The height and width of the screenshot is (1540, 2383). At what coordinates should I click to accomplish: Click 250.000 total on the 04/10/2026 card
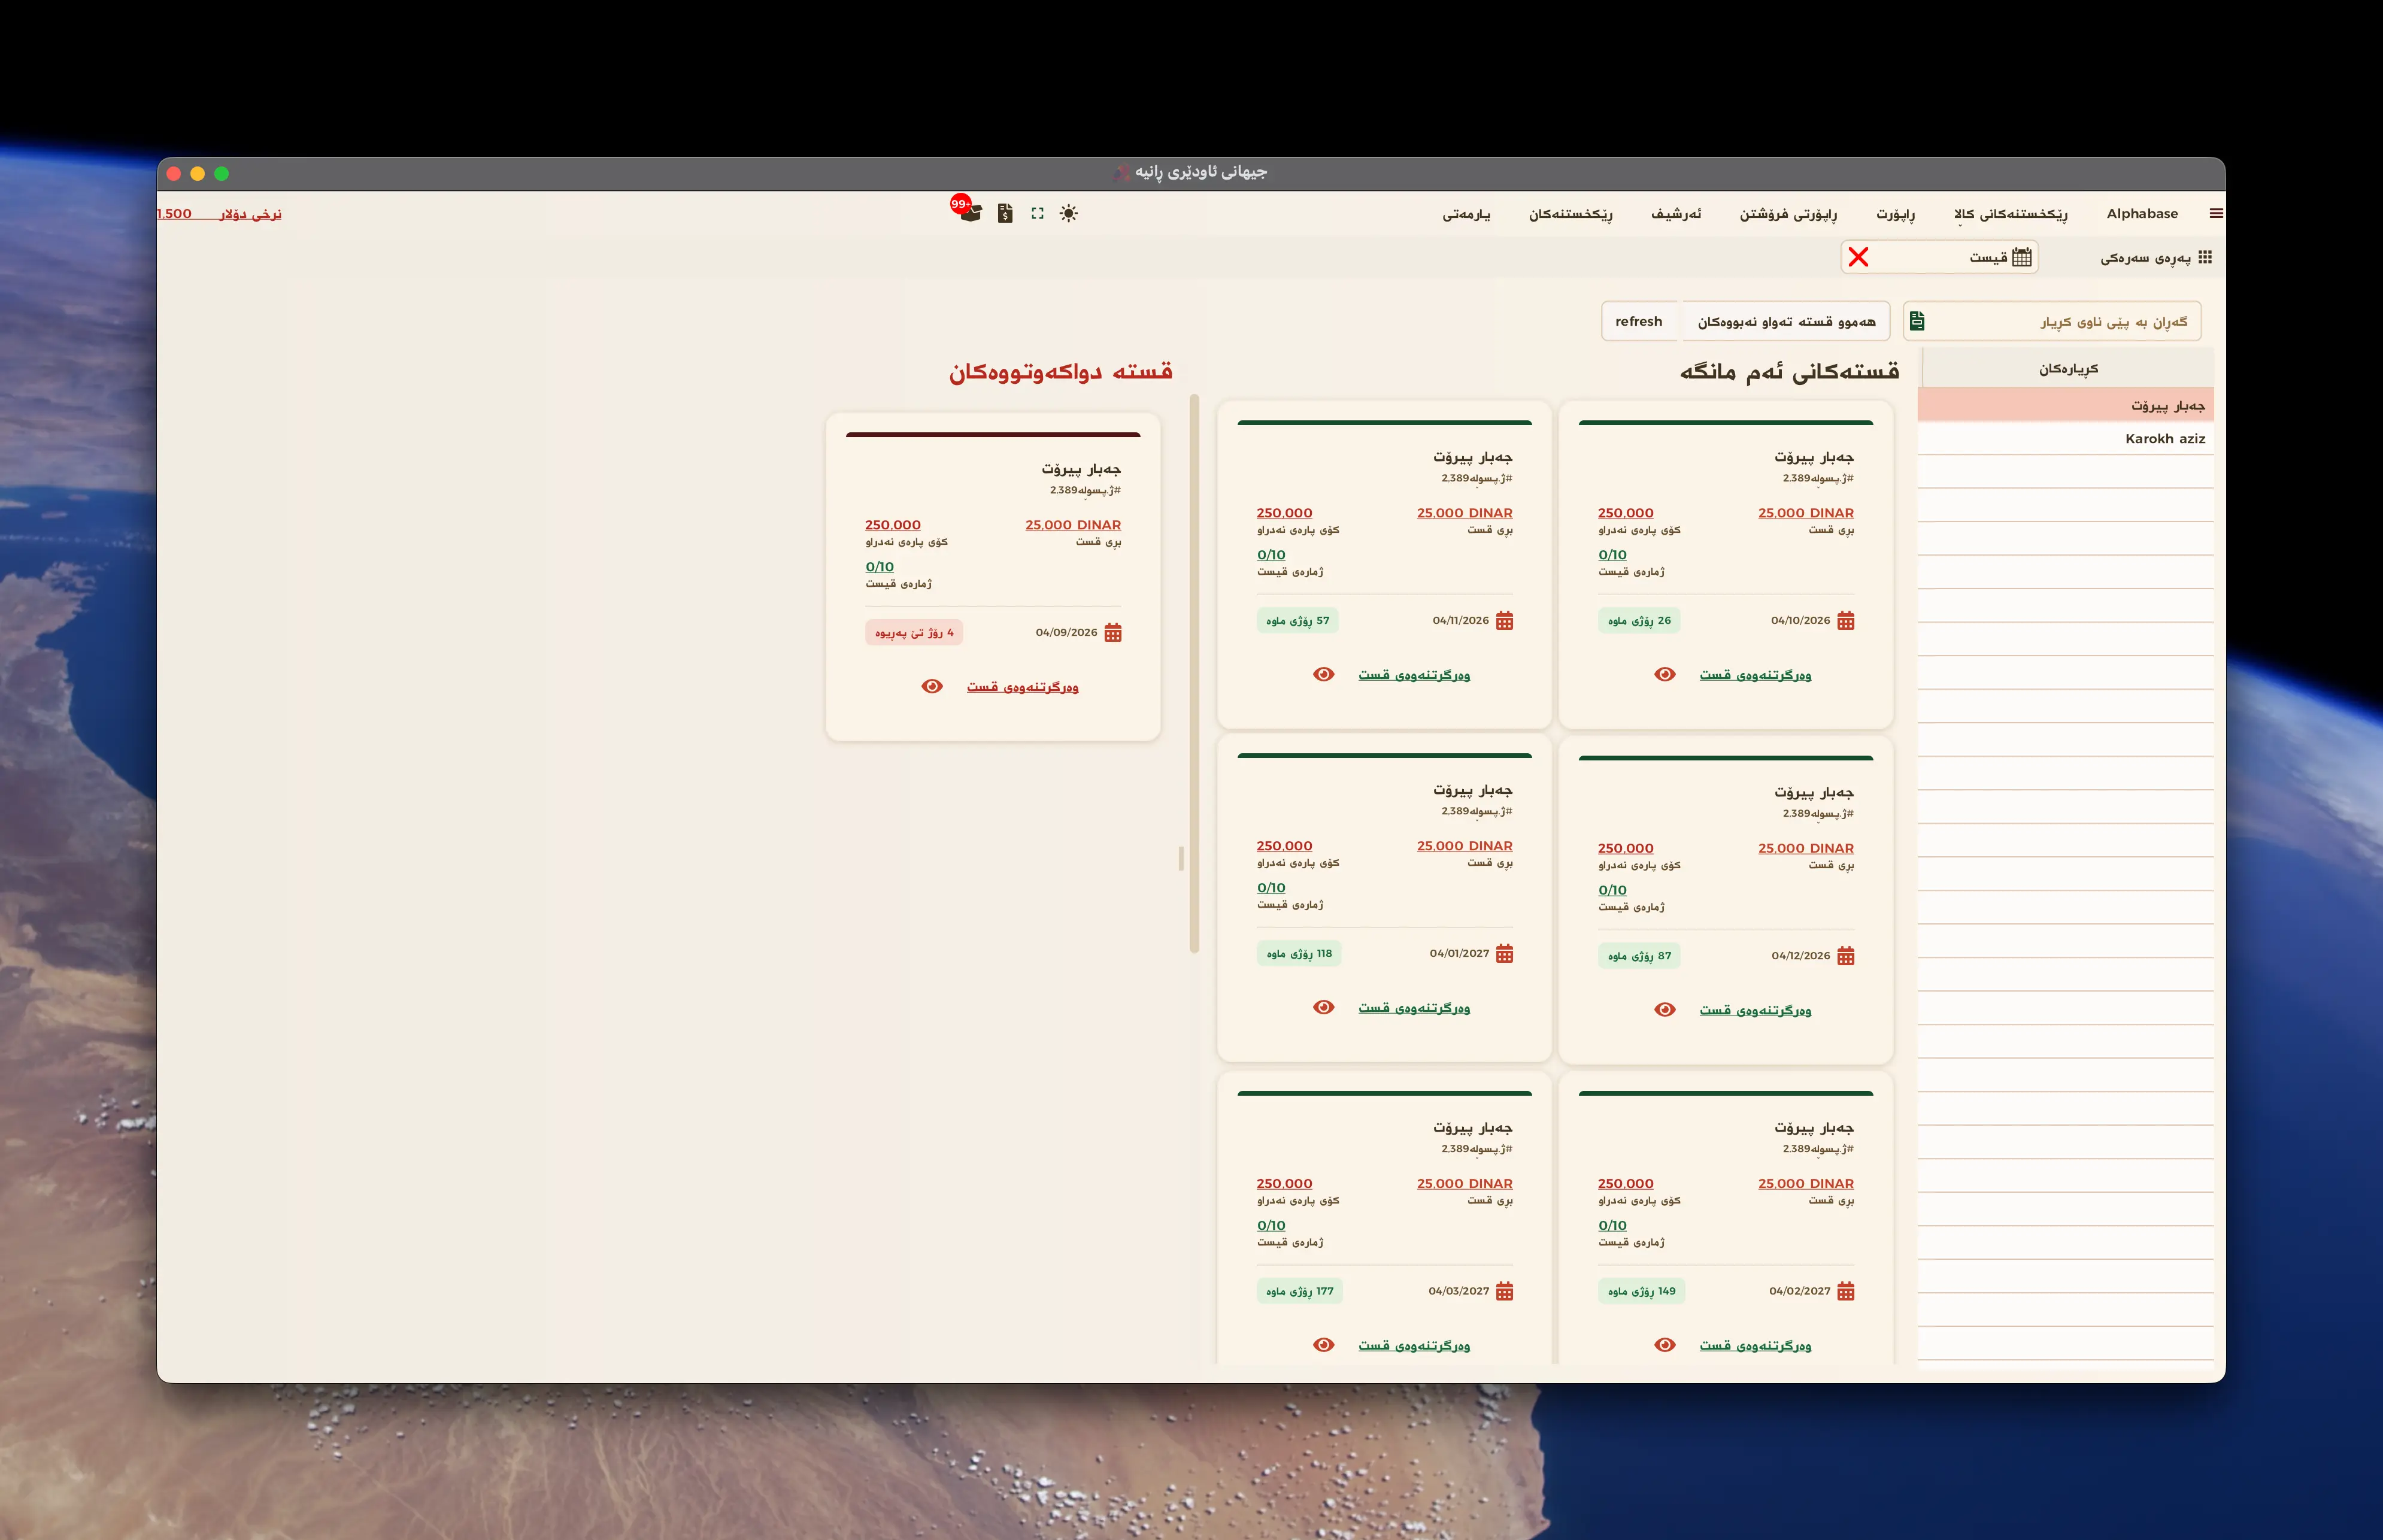(1626, 512)
